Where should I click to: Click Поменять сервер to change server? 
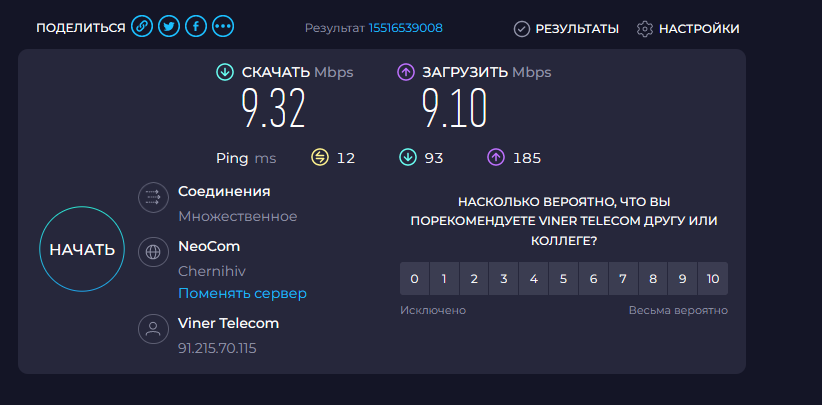click(x=242, y=293)
